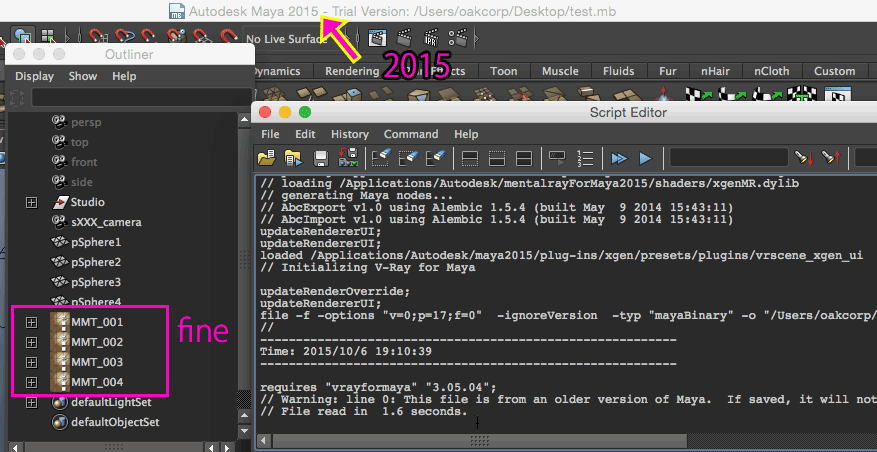Open the Outliner Display menu
The width and height of the screenshot is (877, 452).
[x=35, y=76]
